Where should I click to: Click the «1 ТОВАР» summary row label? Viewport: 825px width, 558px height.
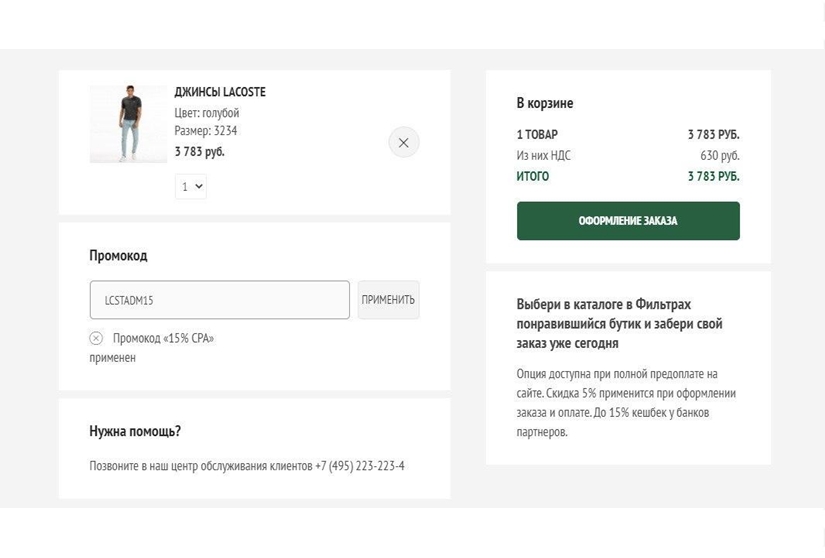click(537, 135)
